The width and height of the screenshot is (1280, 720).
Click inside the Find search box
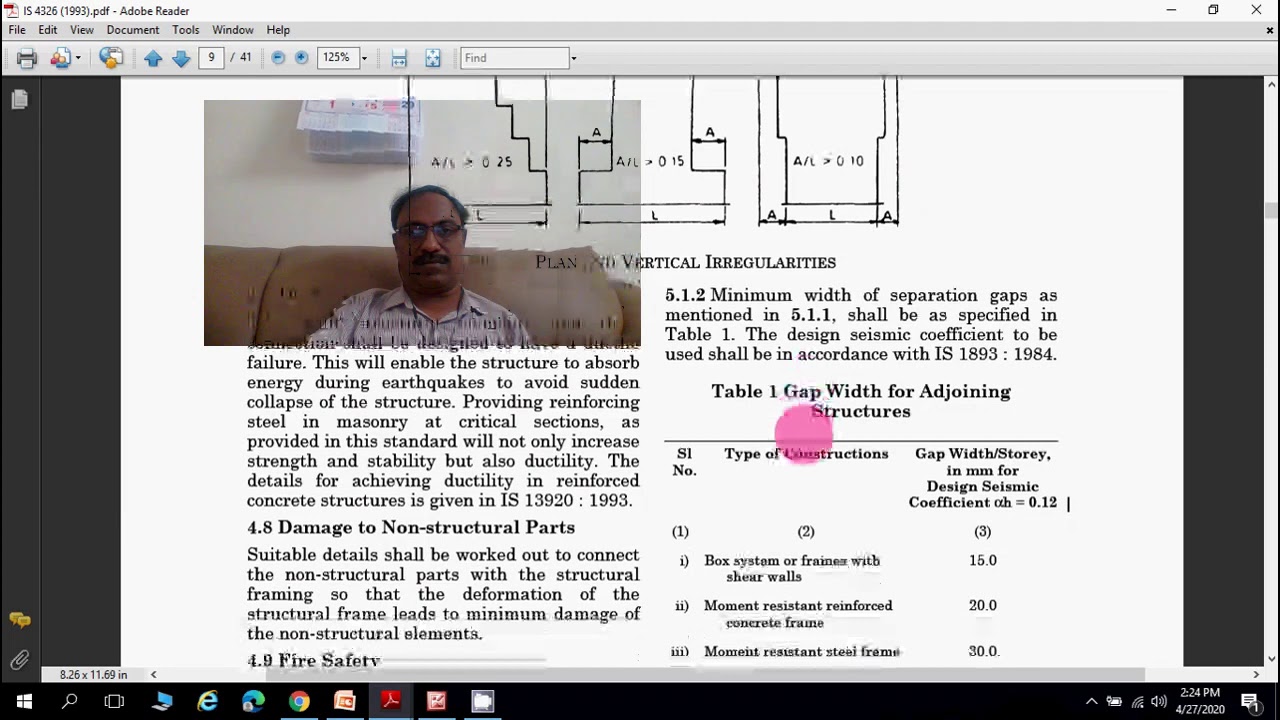(514, 58)
